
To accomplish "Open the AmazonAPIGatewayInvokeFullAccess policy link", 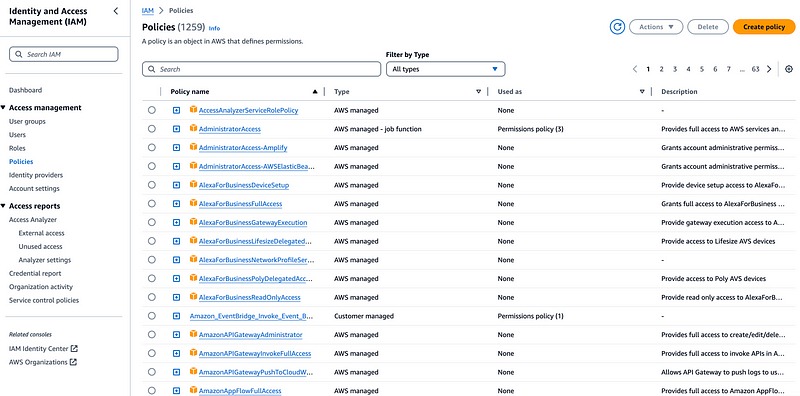I will point(255,354).
